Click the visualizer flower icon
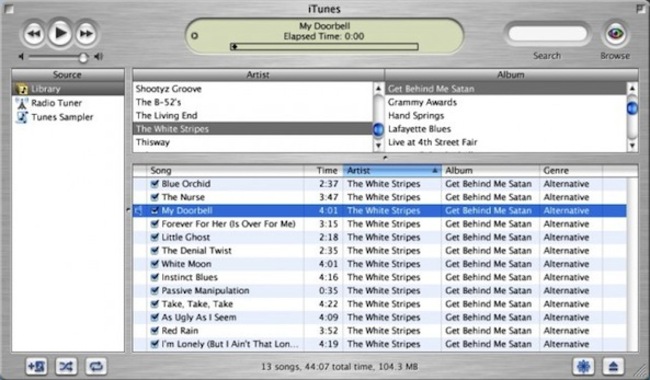Viewport: 650px width, 380px height. click(583, 366)
